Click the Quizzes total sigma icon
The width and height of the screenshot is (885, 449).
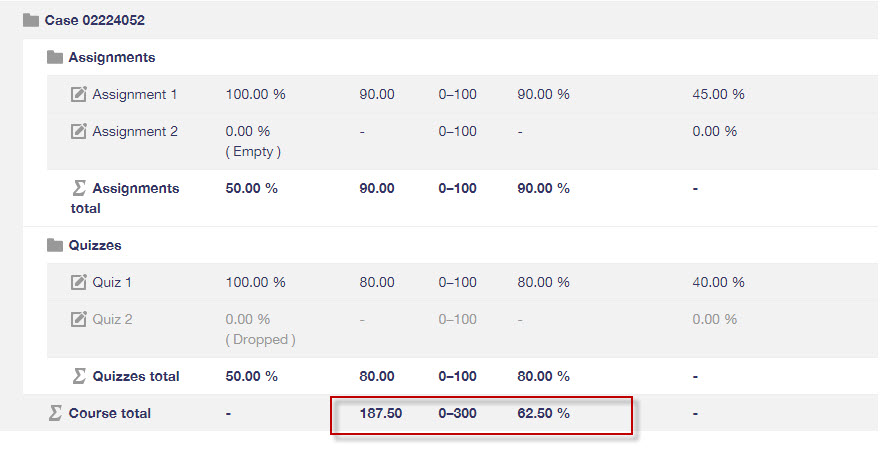[x=79, y=376]
